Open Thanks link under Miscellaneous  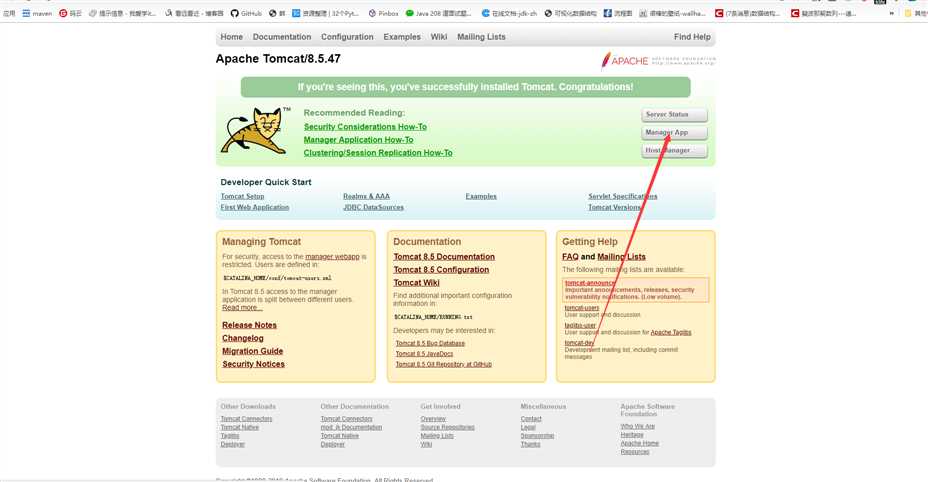coord(530,444)
